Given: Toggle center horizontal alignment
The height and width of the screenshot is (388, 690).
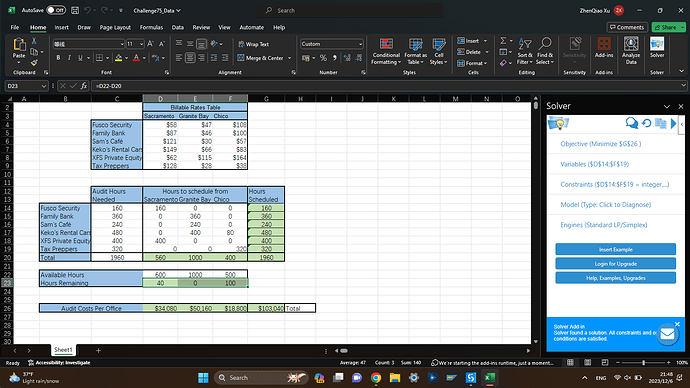Looking at the screenshot, I should click(190, 58).
